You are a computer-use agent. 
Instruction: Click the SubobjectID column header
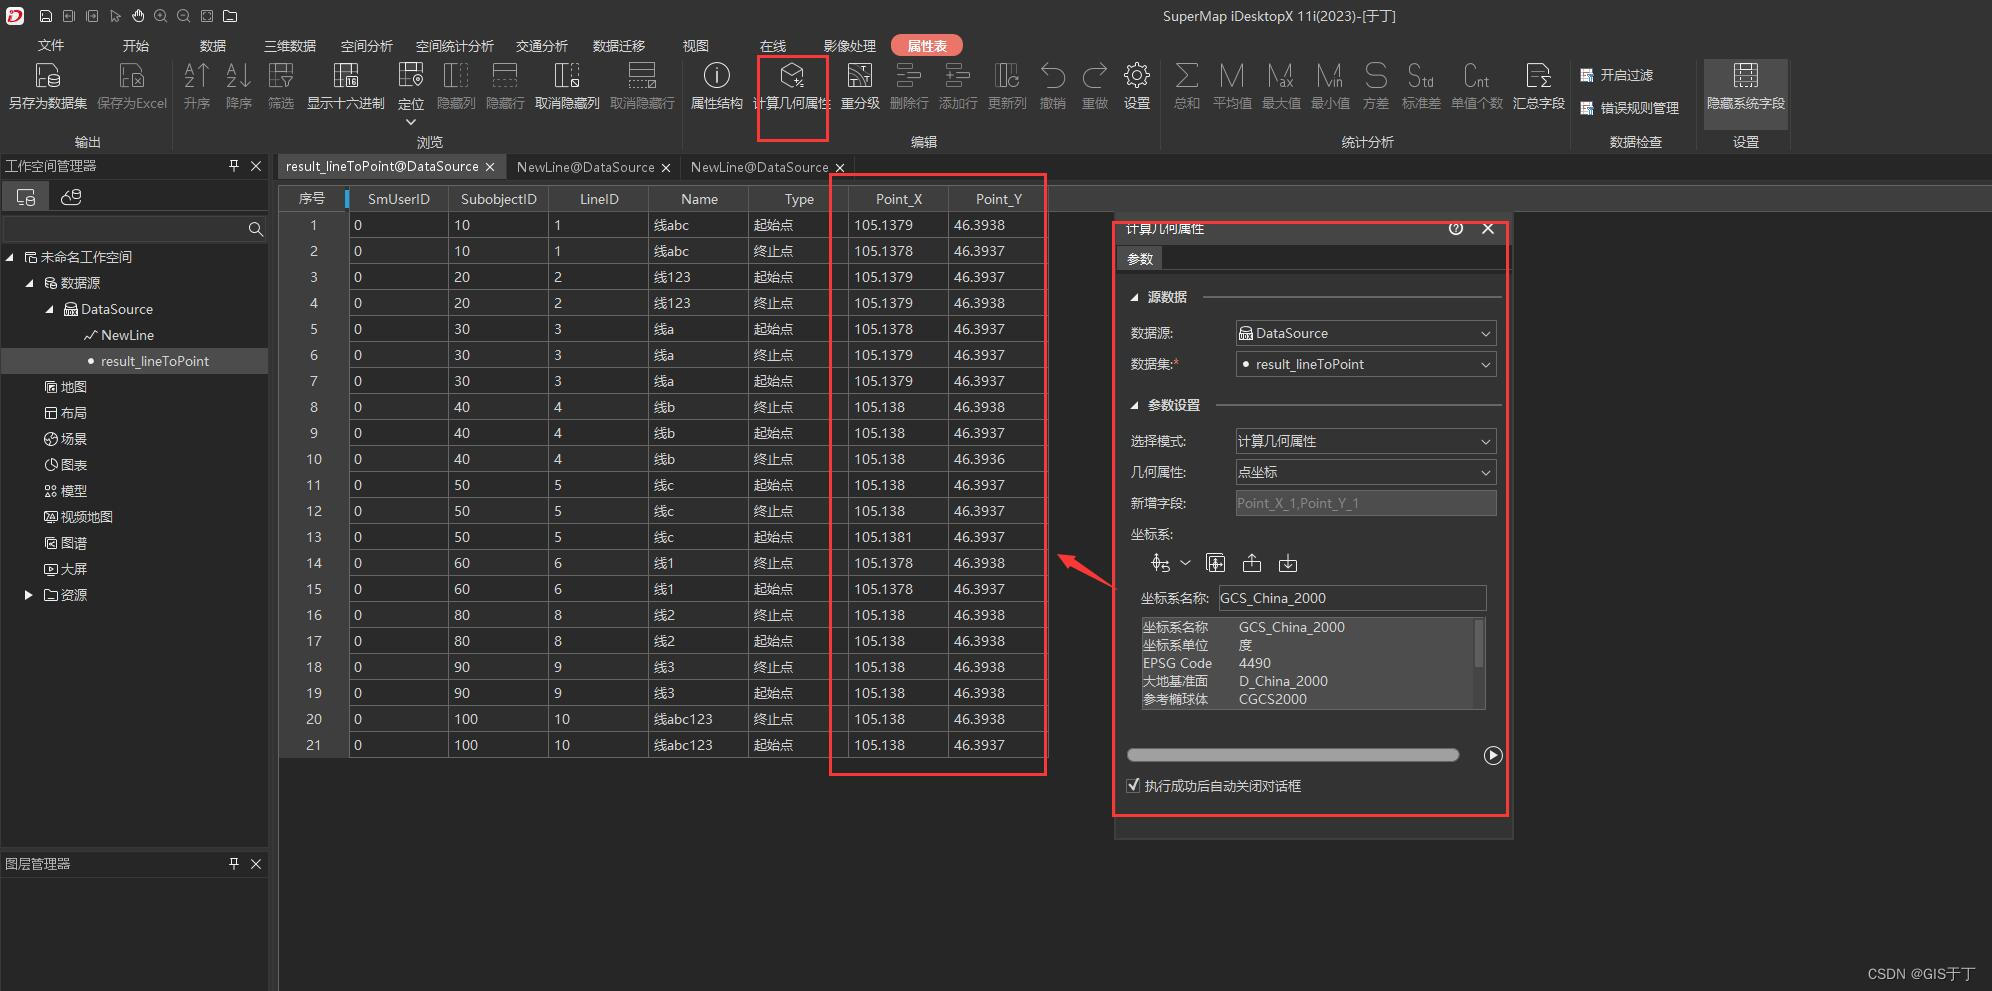[x=498, y=199]
